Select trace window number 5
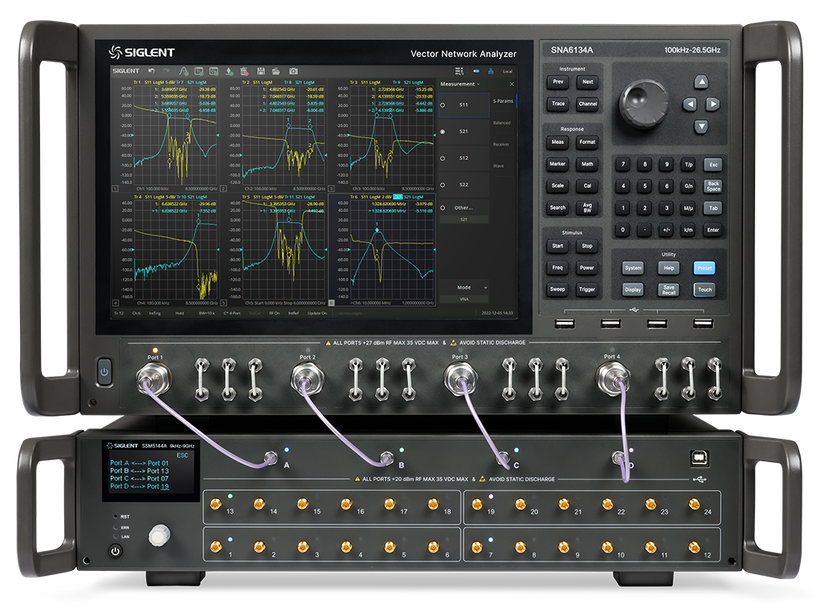This screenshot has width=820, height=607. click(x=224, y=303)
